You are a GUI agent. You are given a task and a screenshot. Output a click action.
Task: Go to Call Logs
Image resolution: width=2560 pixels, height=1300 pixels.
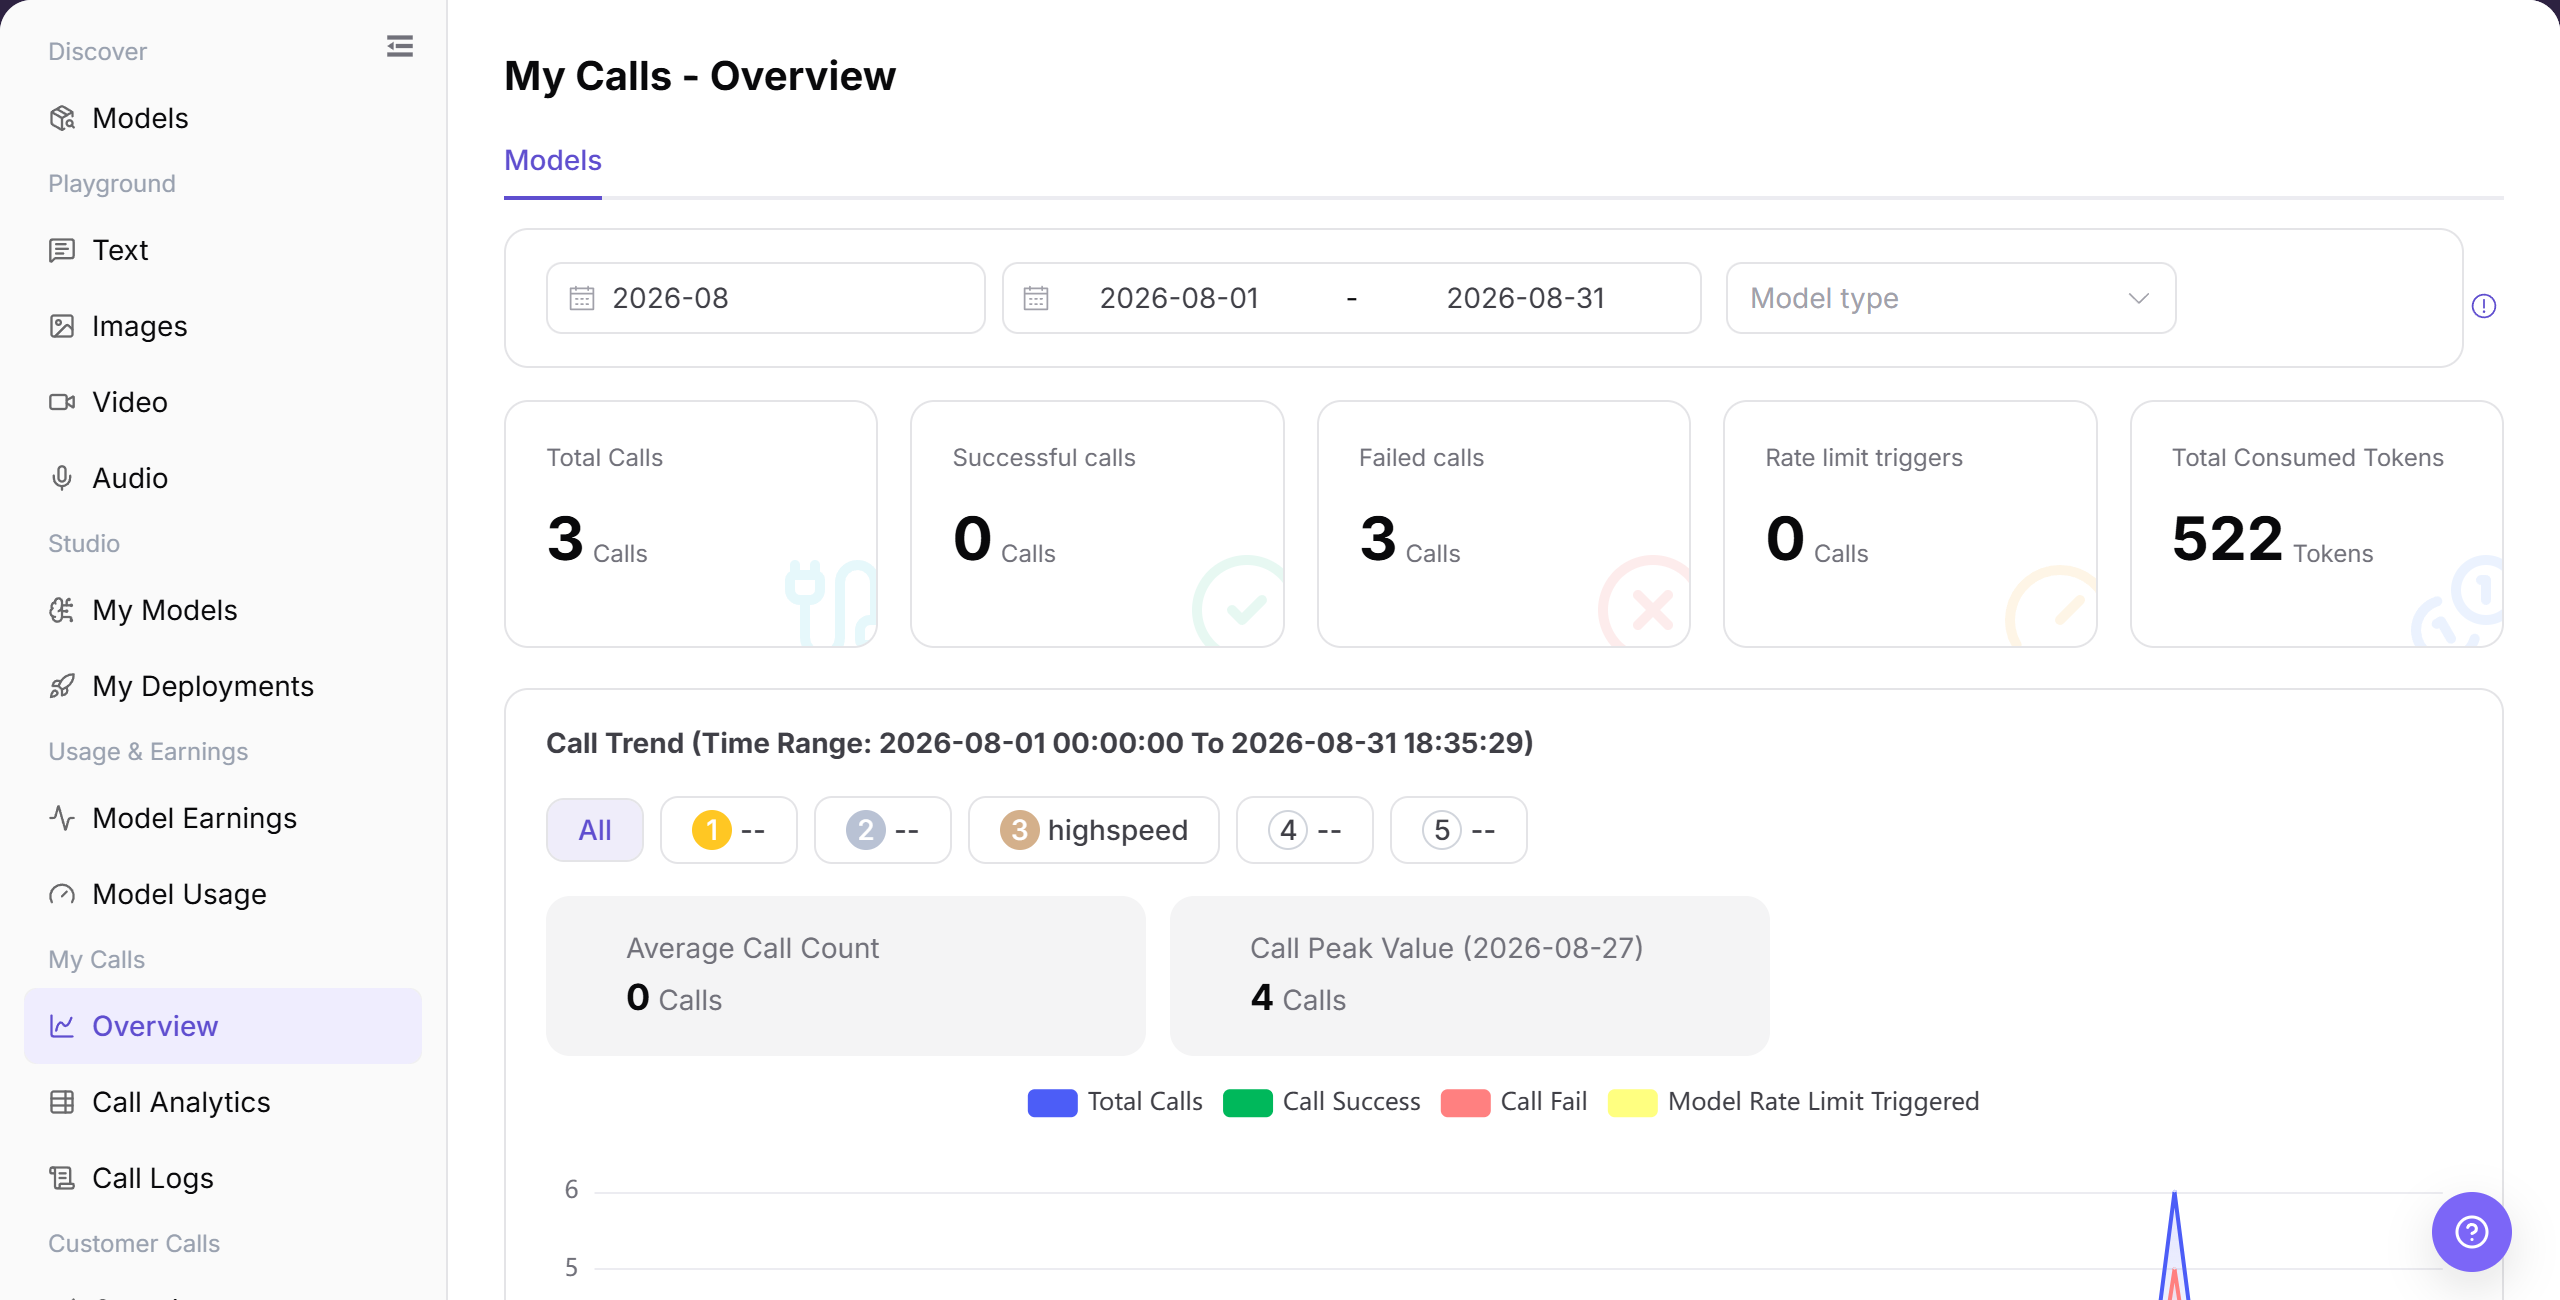click(x=223, y=1178)
